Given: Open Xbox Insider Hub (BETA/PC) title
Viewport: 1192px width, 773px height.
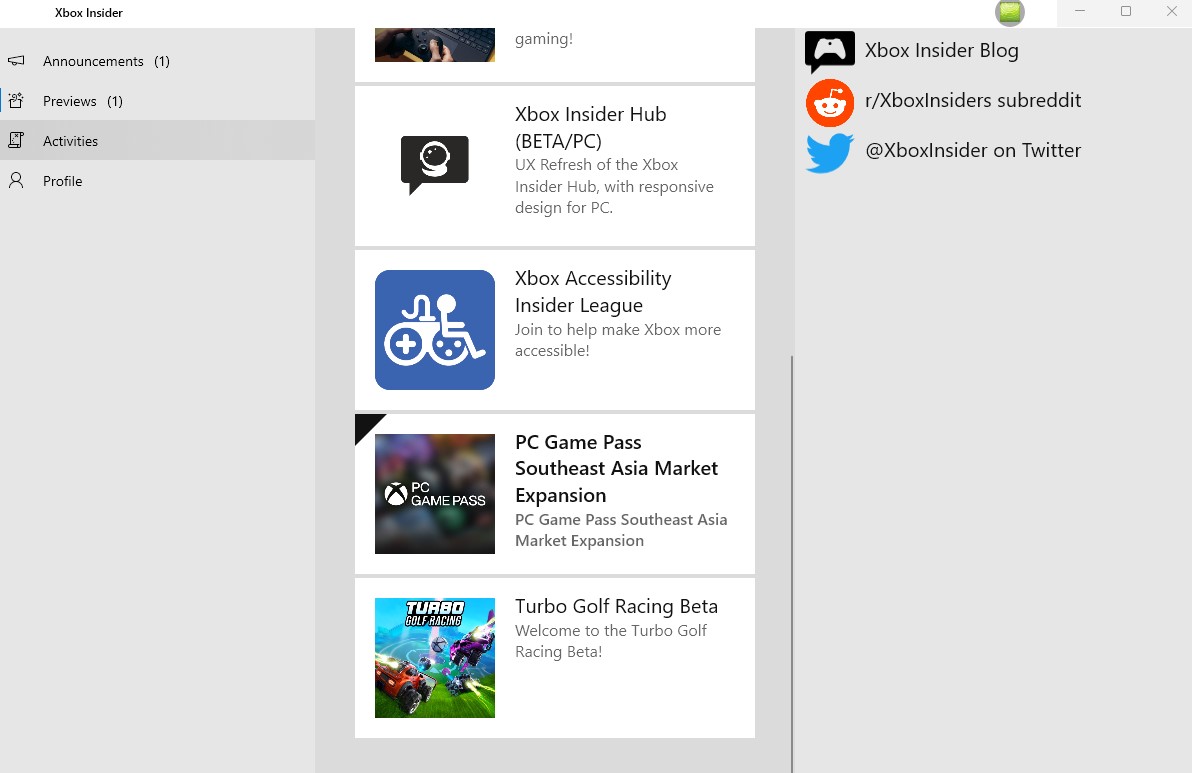Looking at the screenshot, I should 591,128.
